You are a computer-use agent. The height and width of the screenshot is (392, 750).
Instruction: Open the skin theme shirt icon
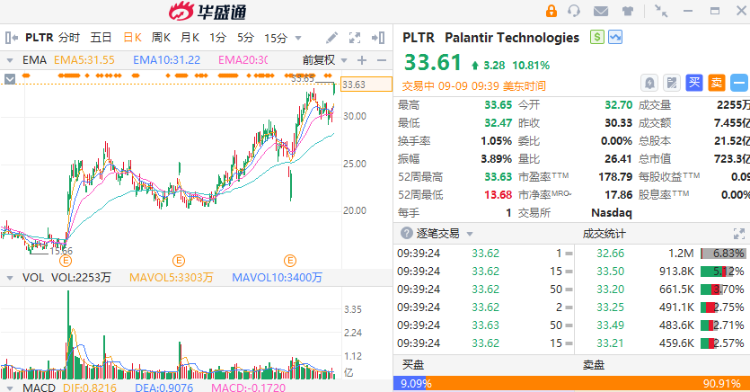(x=628, y=11)
